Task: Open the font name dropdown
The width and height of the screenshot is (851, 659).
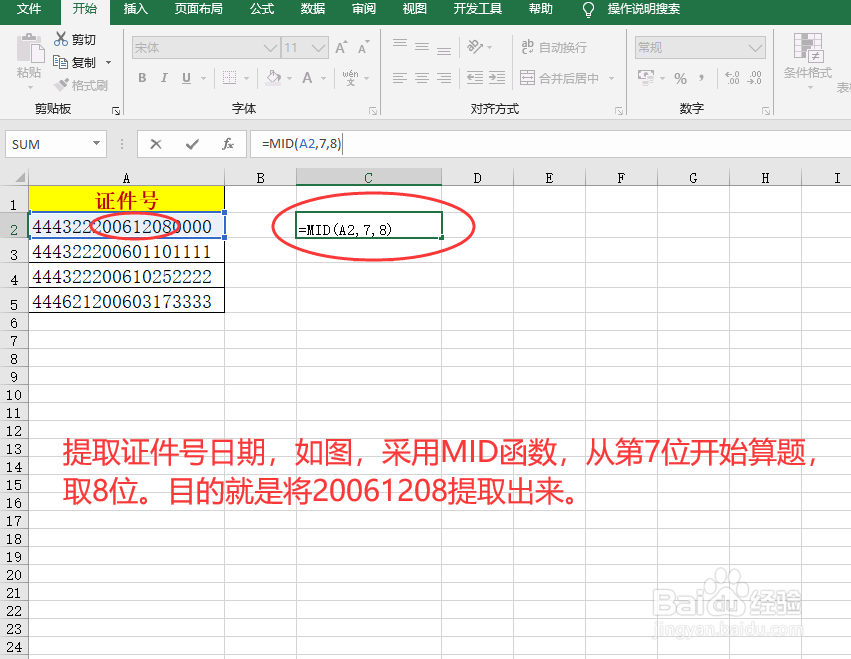Action: tap(270, 47)
